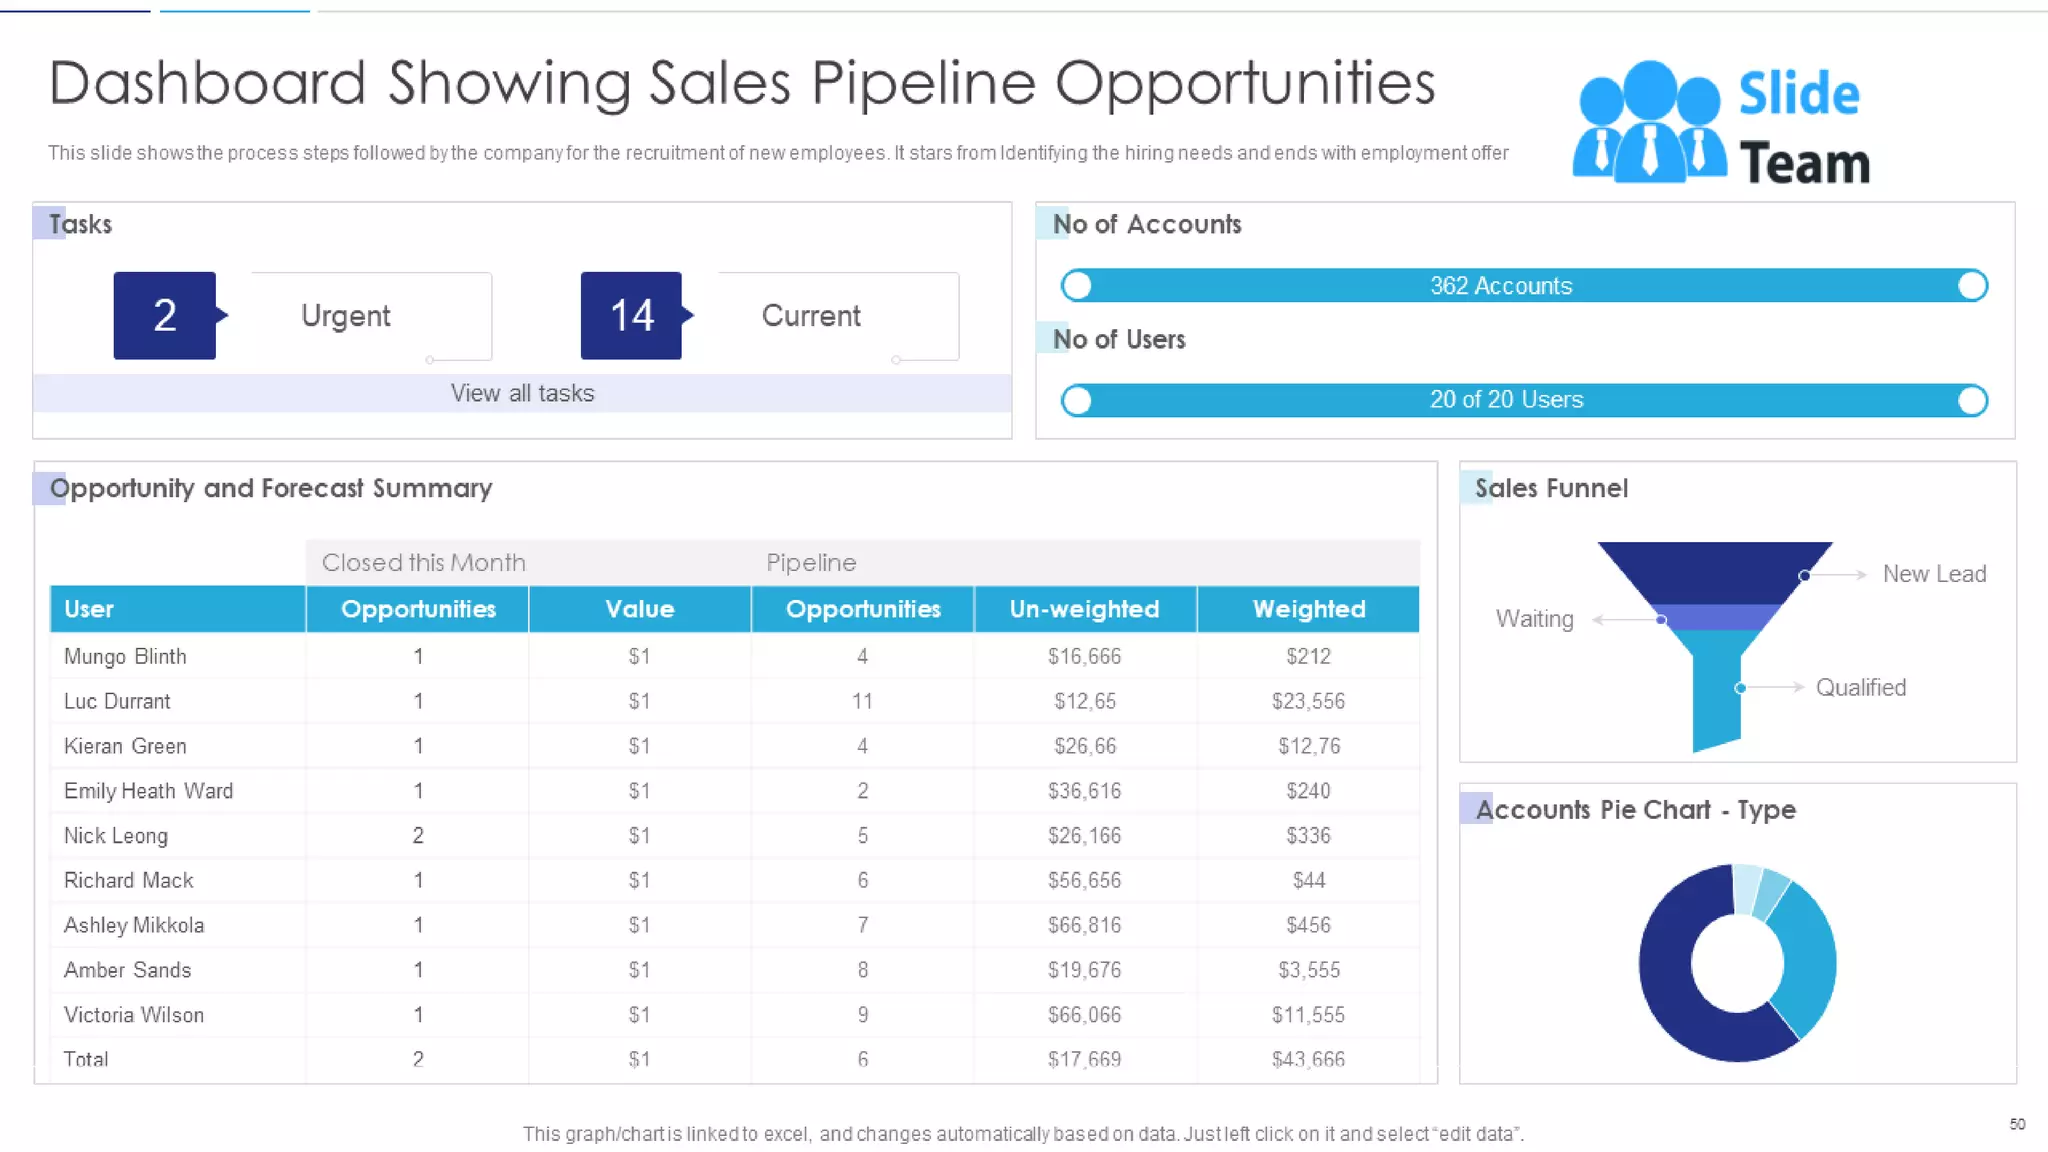This screenshot has height=1152, width=2048.
Task: Click Opportunity and Forecast Summary title
Action: coord(270,488)
